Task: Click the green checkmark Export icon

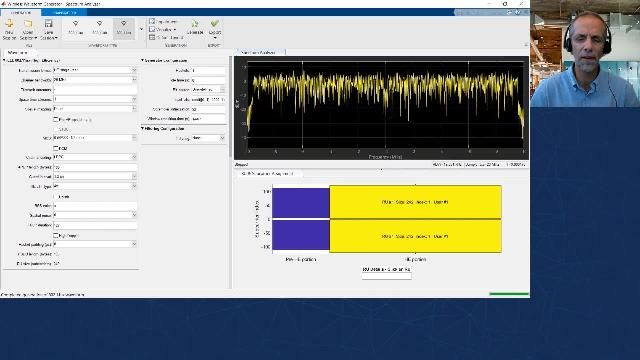Action: [x=215, y=24]
